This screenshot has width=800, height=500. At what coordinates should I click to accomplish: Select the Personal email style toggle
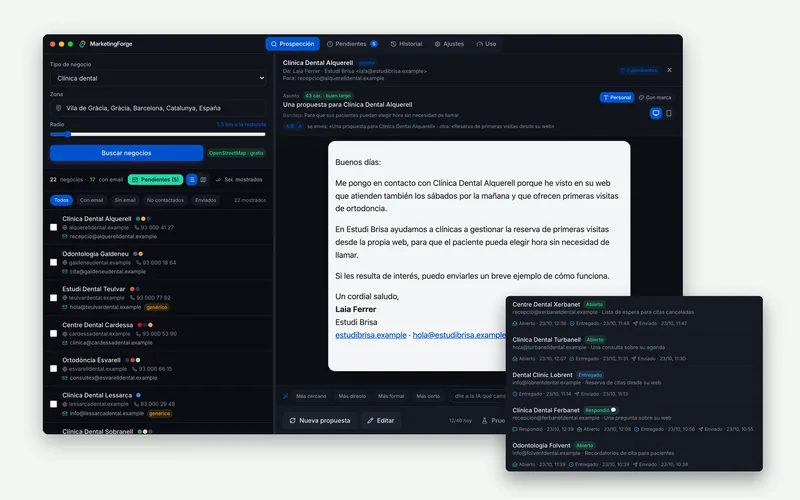(x=617, y=97)
